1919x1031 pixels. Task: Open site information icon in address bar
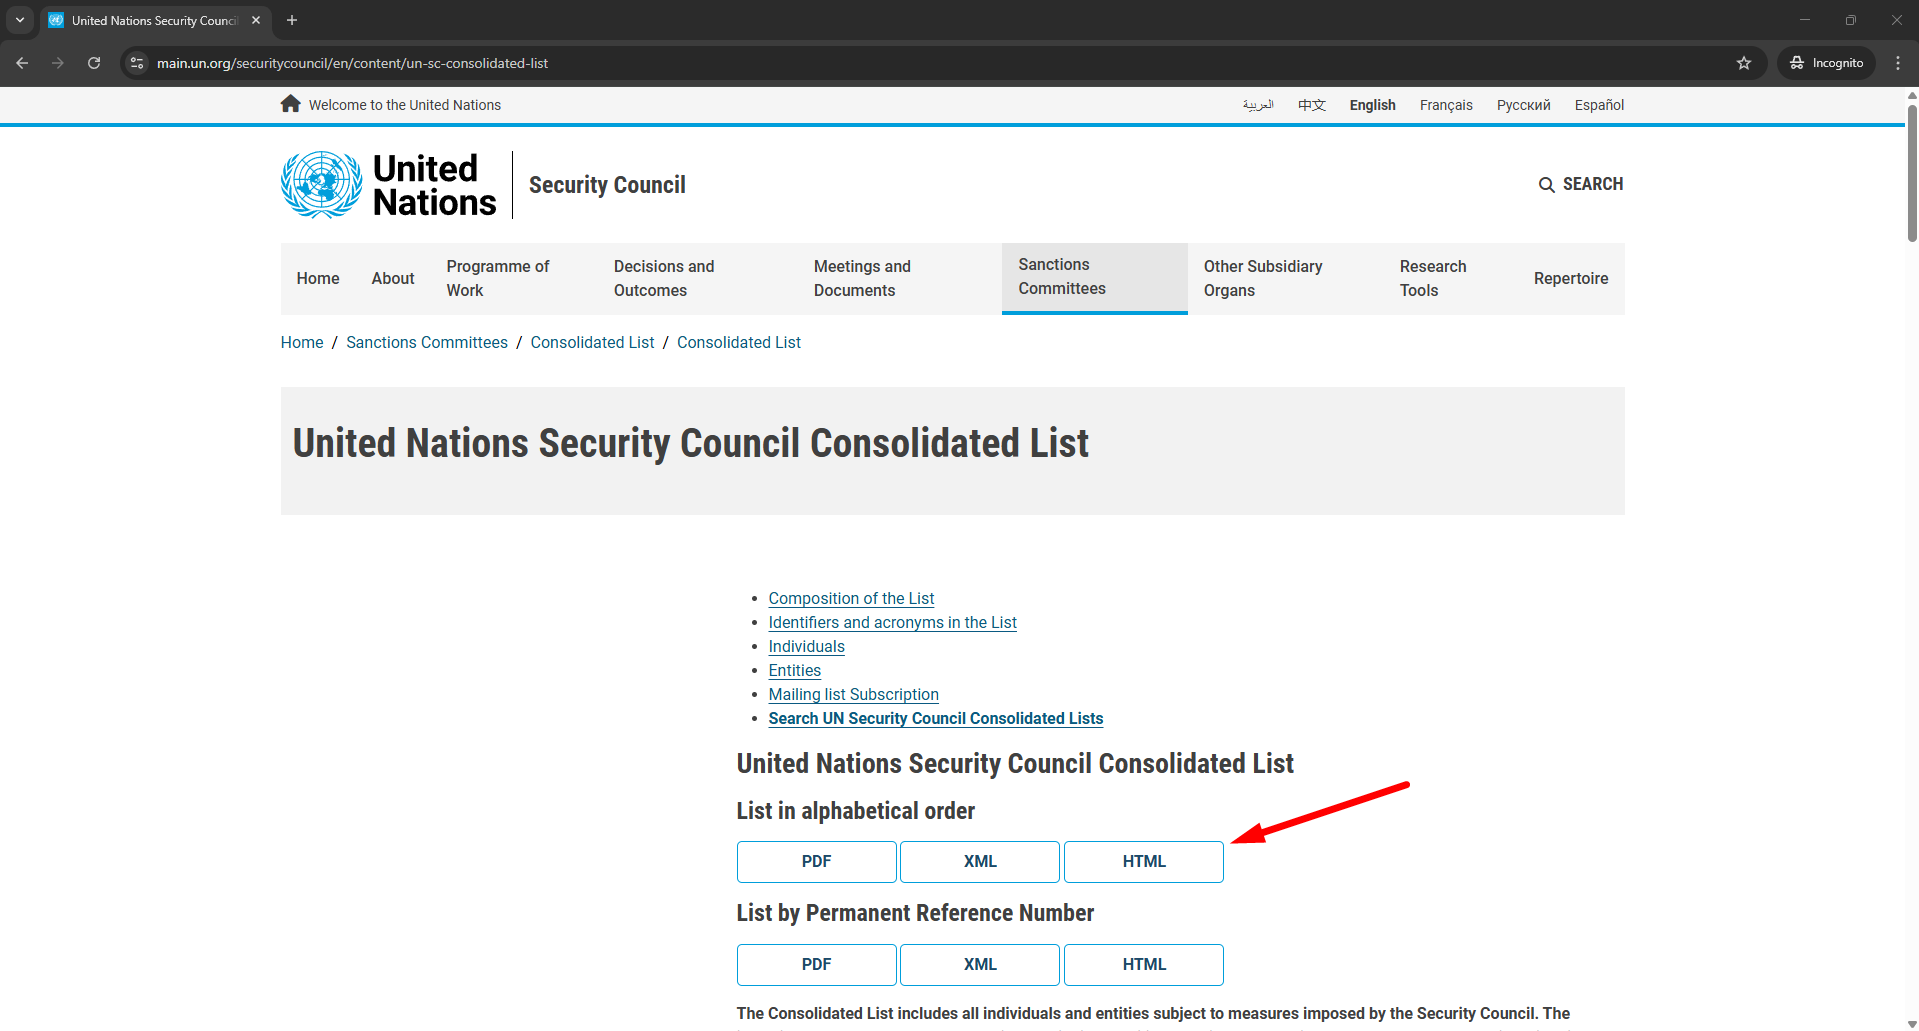137,63
